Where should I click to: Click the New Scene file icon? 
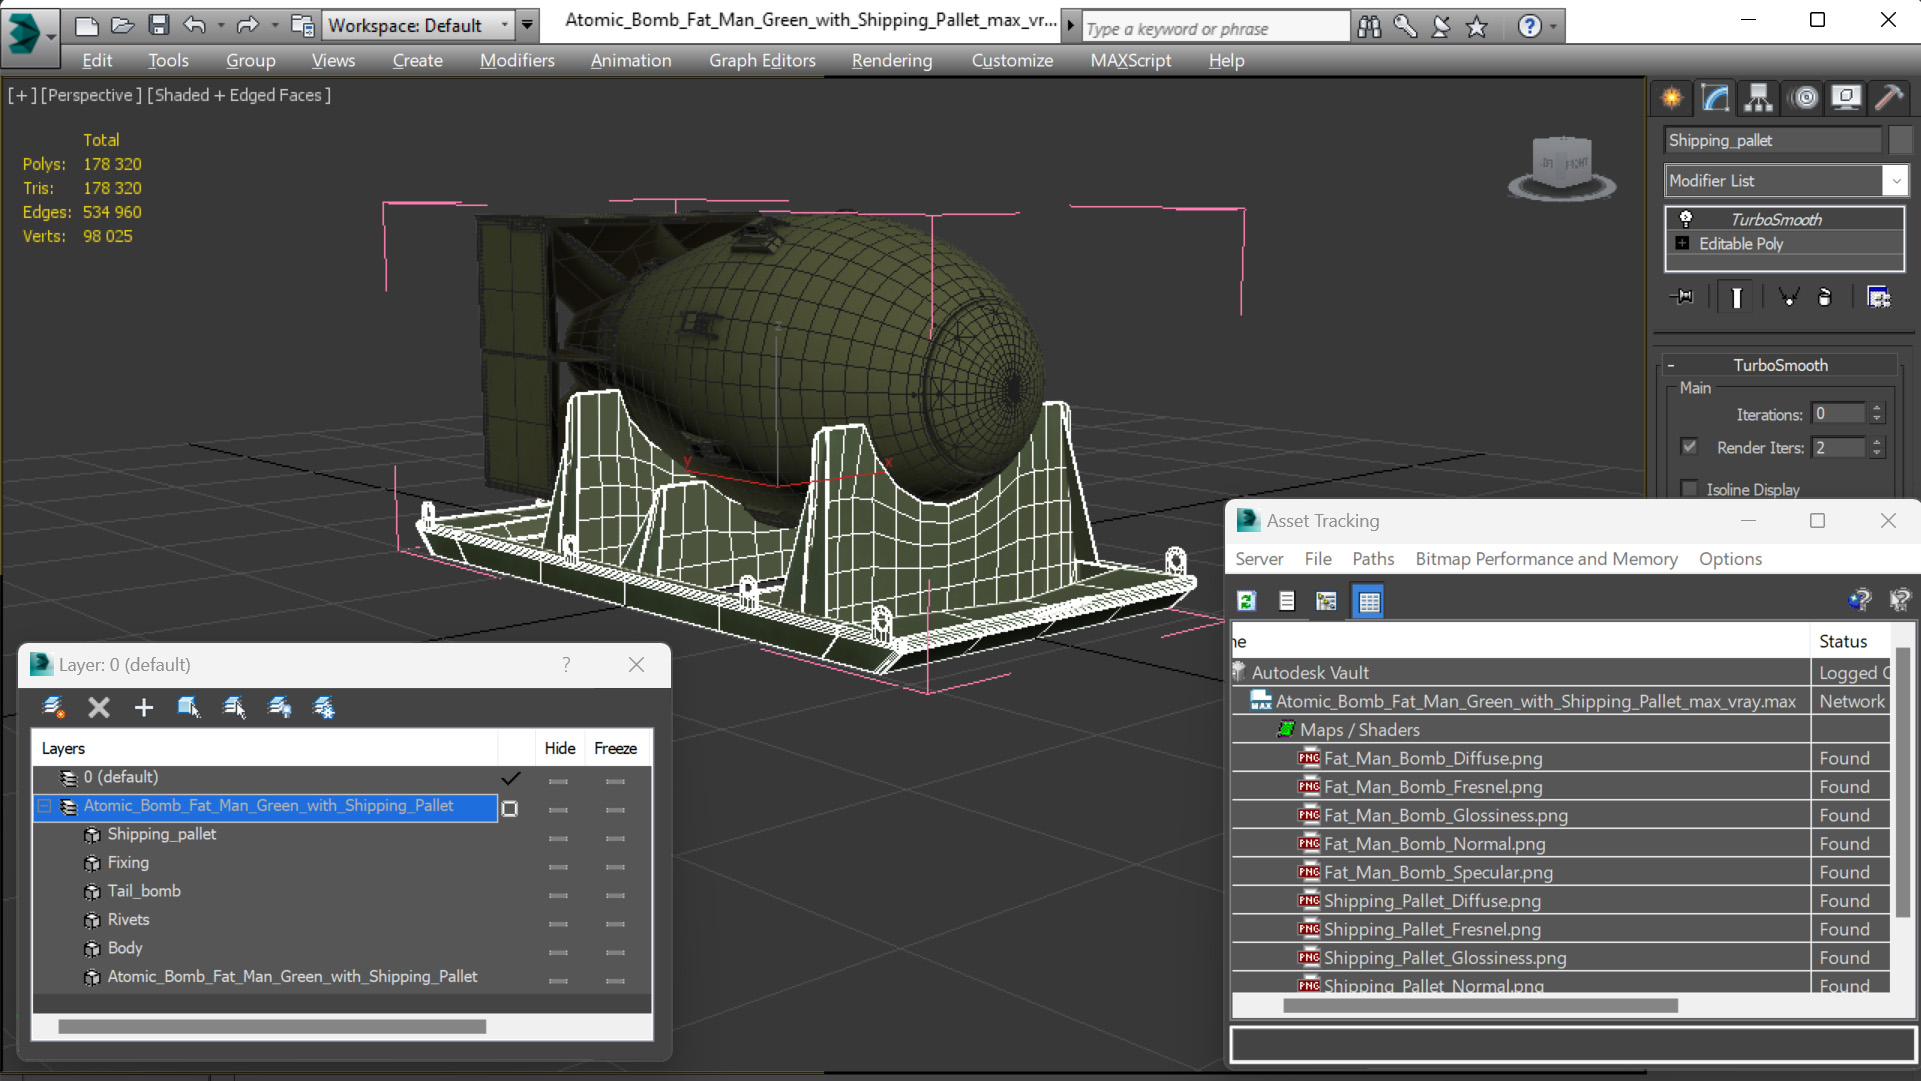[x=87, y=25]
